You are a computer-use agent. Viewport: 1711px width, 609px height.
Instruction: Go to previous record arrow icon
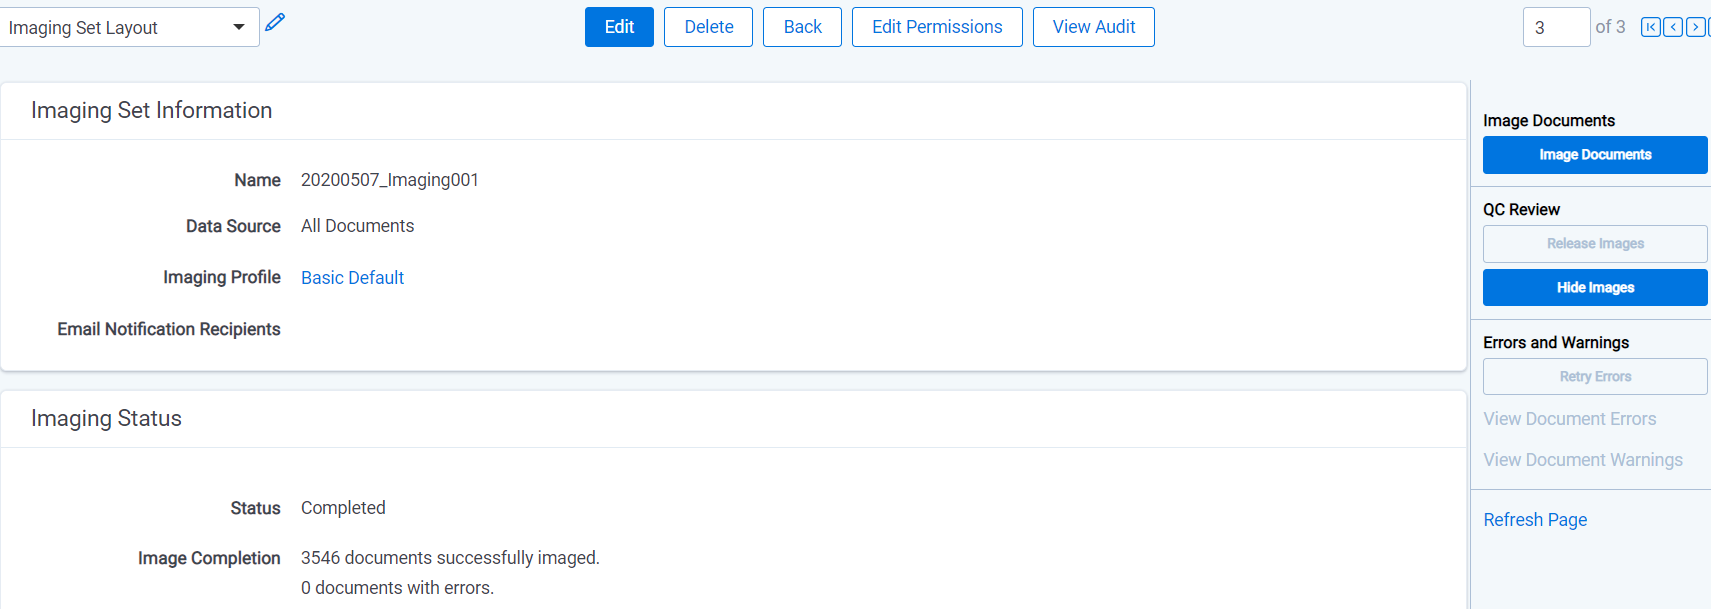coord(1673,27)
